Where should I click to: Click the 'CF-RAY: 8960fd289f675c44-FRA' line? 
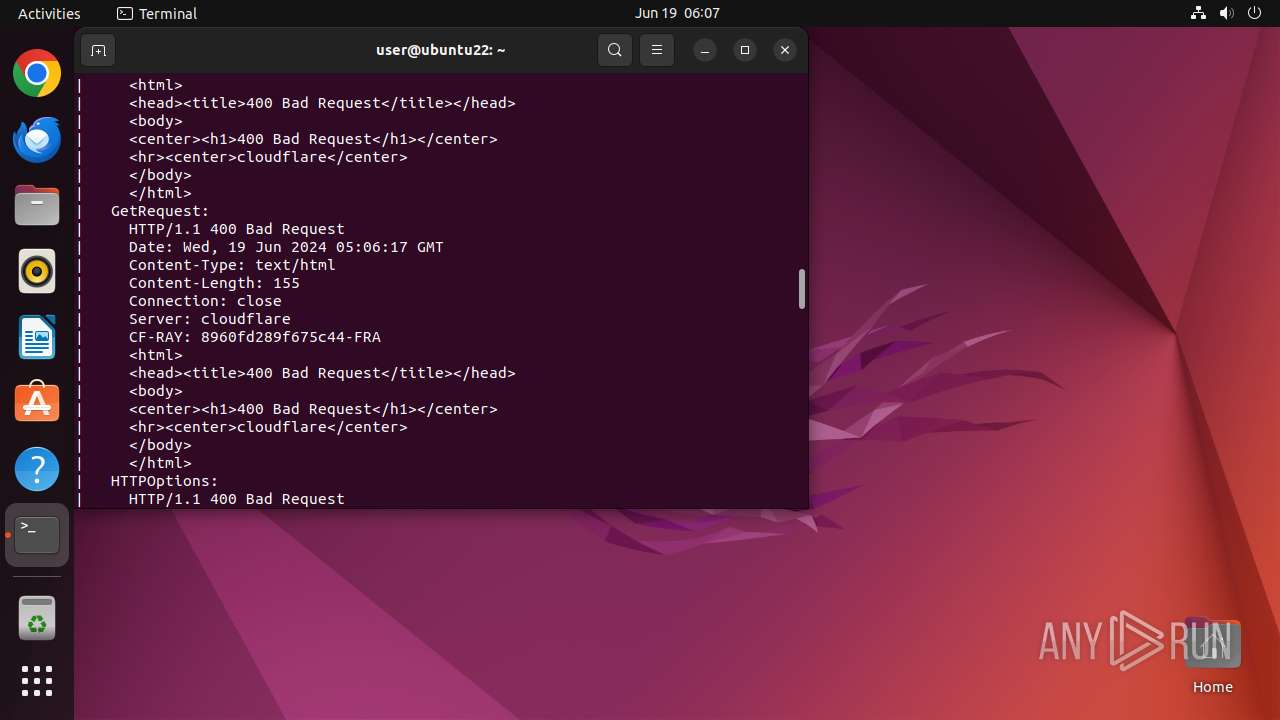(x=255, y=337)
